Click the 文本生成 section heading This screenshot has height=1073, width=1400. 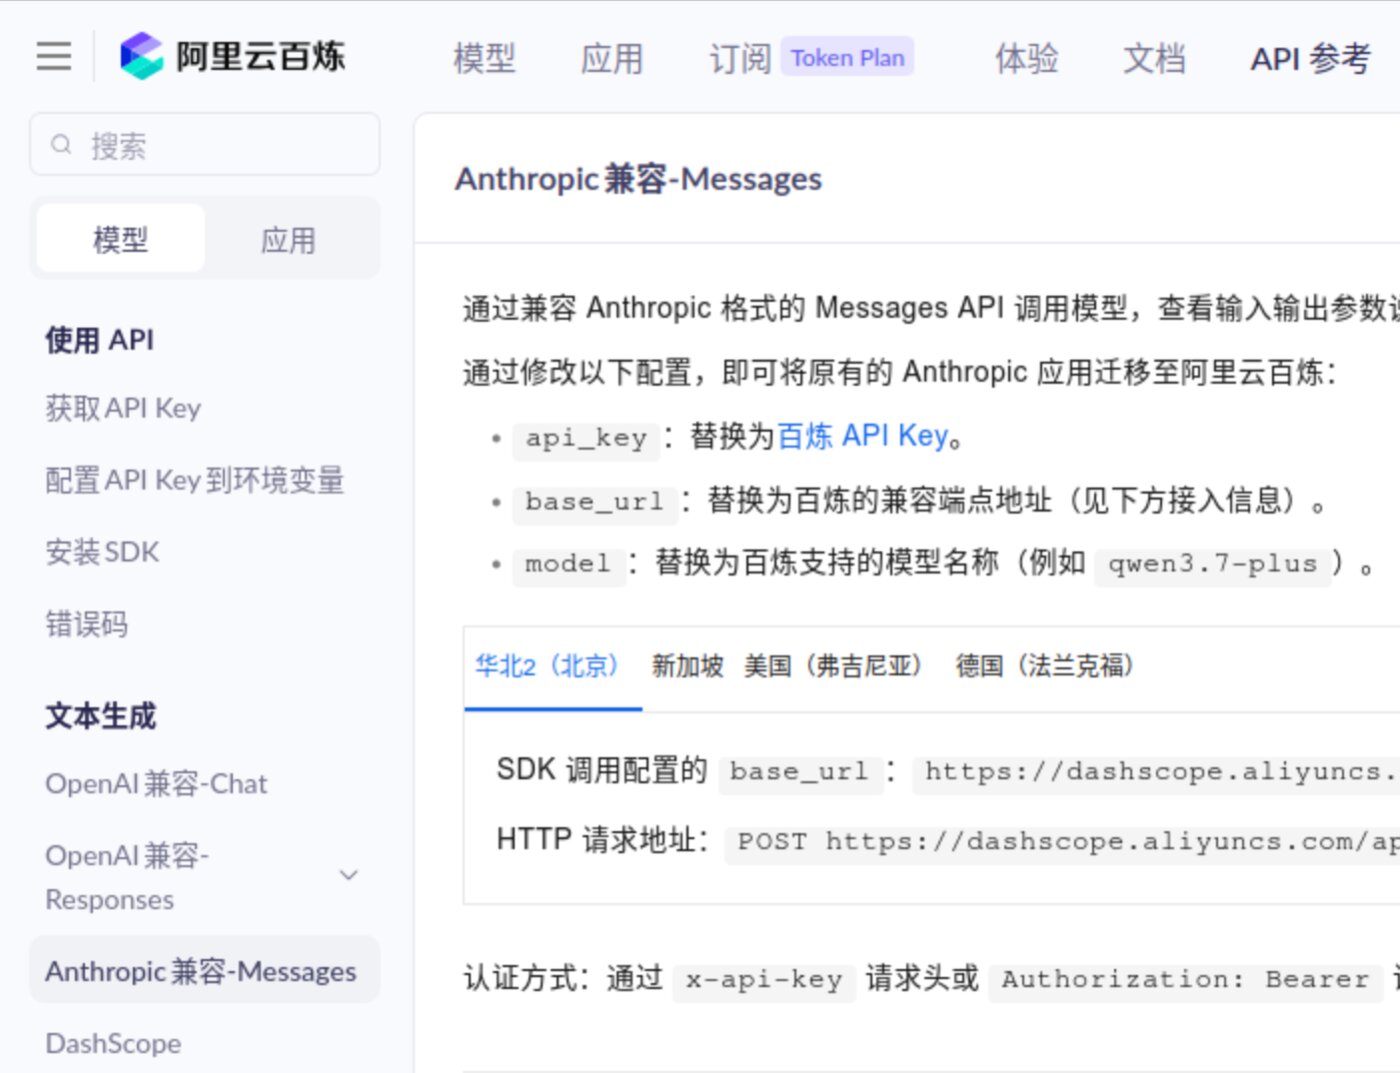[100, 715]
